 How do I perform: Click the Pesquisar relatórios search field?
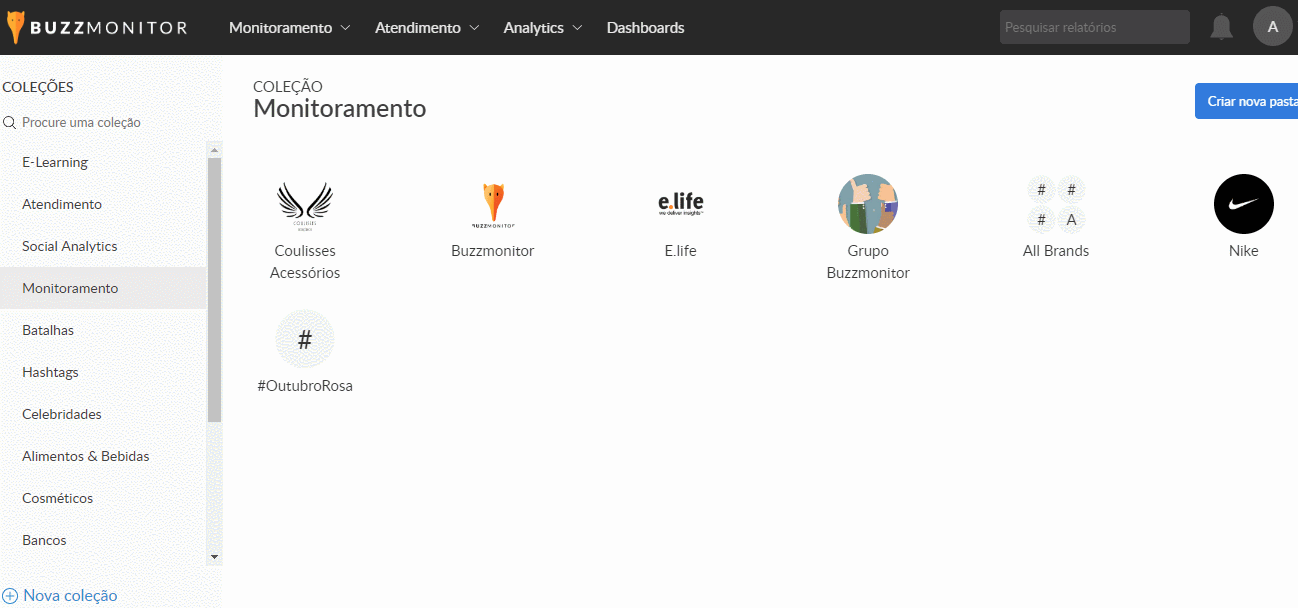pyautogui.click(x=1094, y=27)
